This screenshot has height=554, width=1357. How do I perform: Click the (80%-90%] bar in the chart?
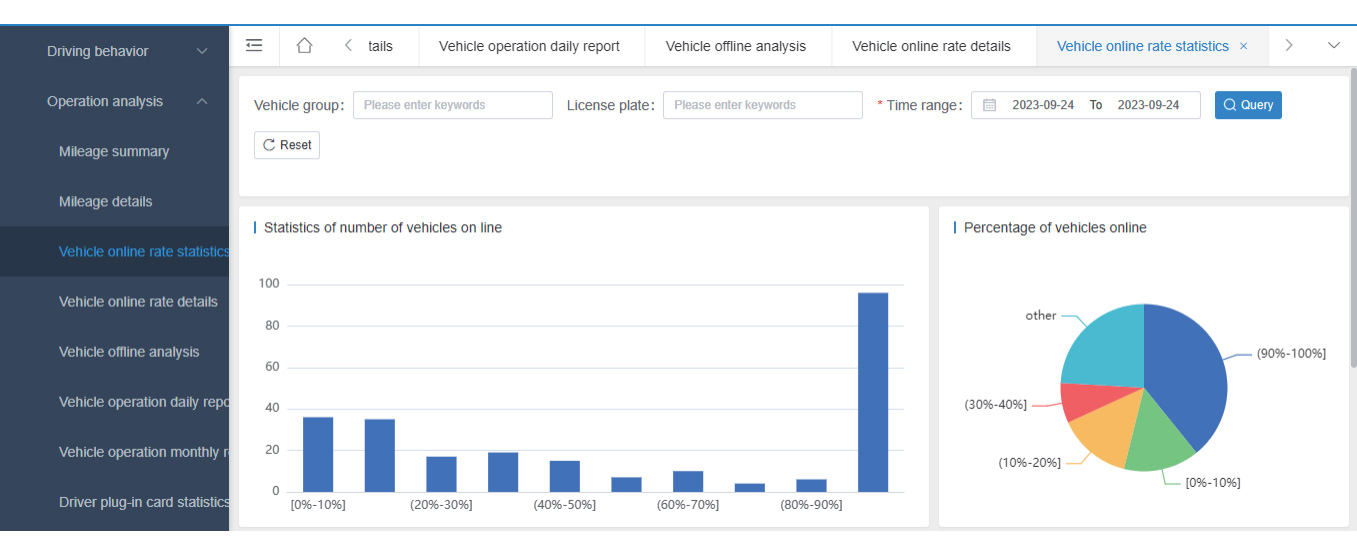811,485
